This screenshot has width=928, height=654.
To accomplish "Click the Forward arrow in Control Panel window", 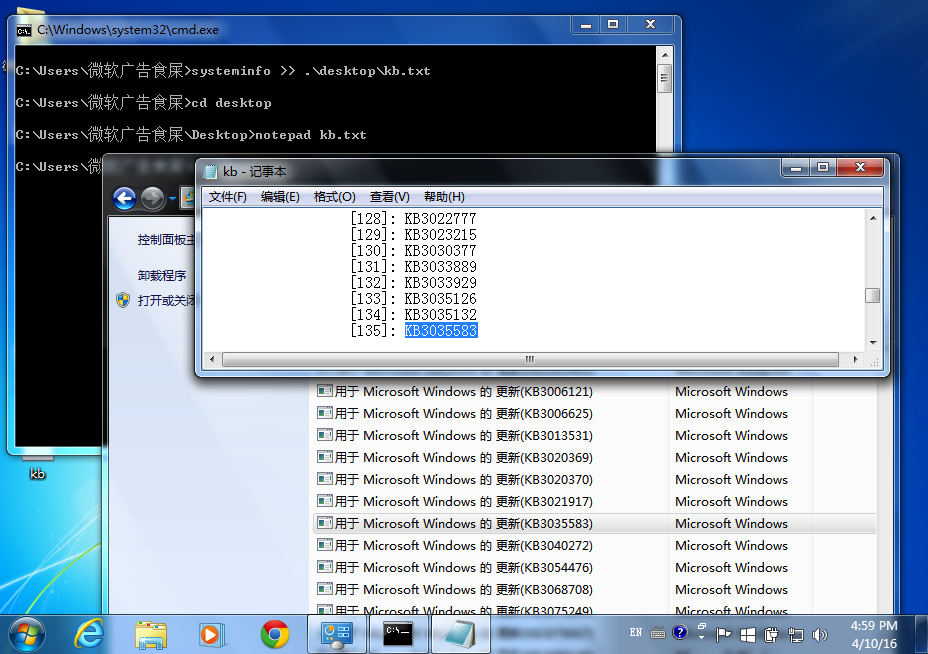I will tap(152, 199).
